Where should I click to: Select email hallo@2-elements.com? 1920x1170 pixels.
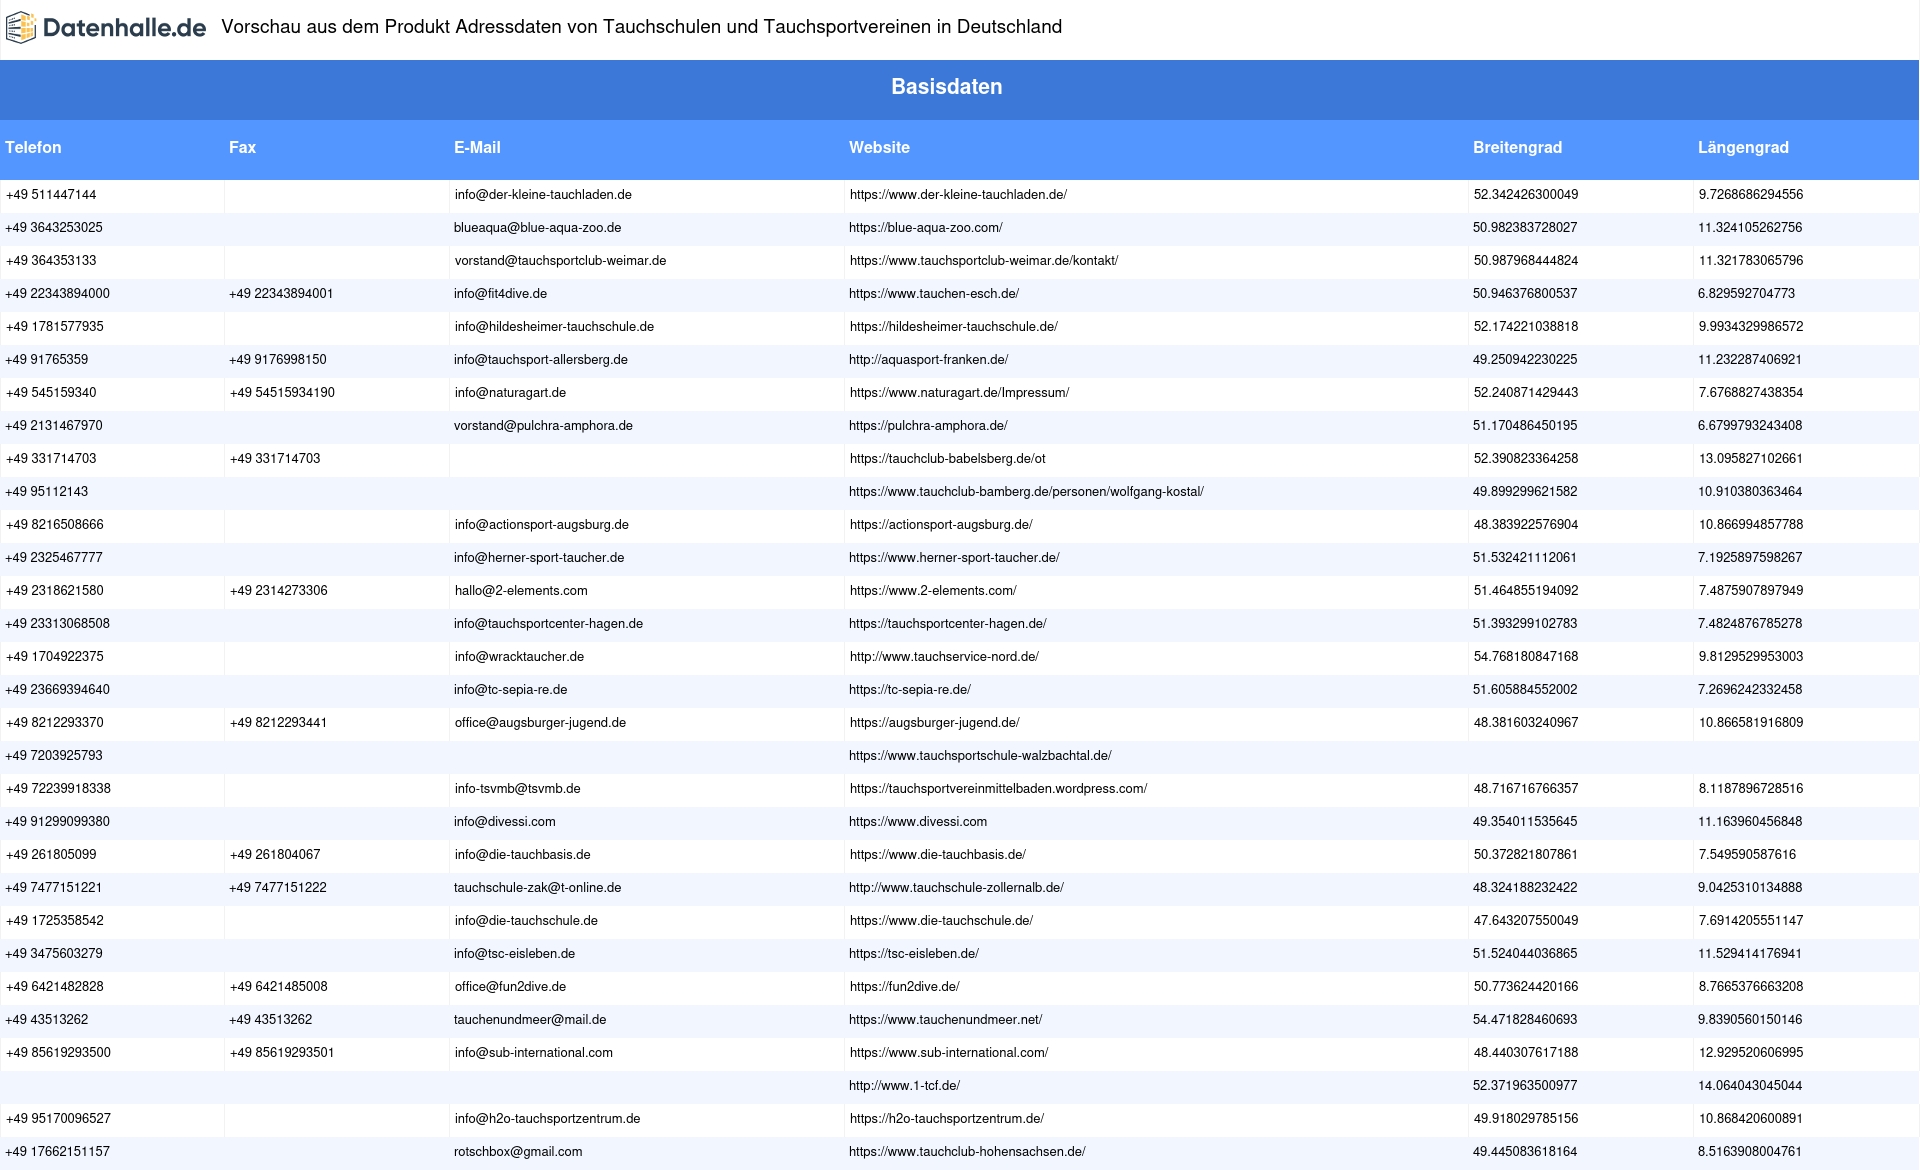(x=521, y=591)
